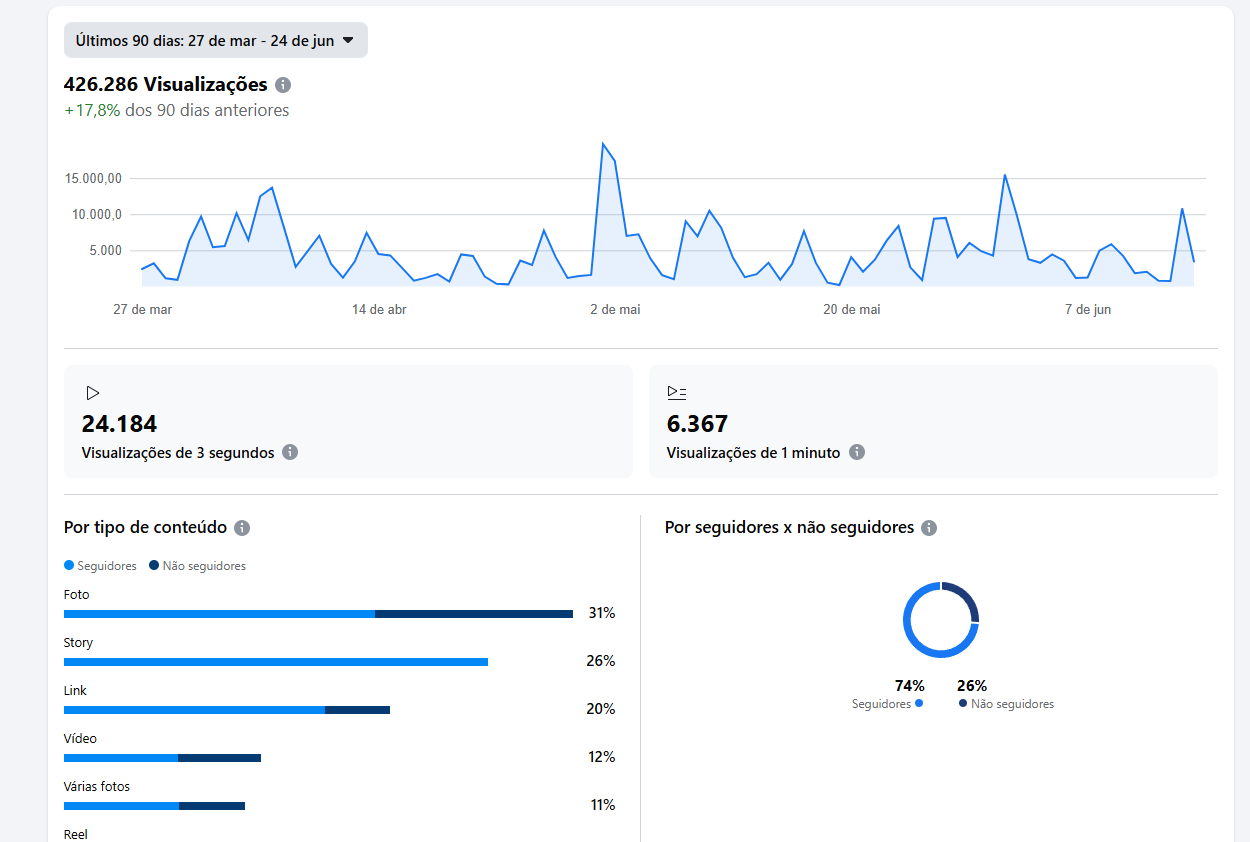The width and height of the screenshot is (1250, 842).
Task: Click info icon next to Por tipo de conteúdo
Action: pos(242,528)
